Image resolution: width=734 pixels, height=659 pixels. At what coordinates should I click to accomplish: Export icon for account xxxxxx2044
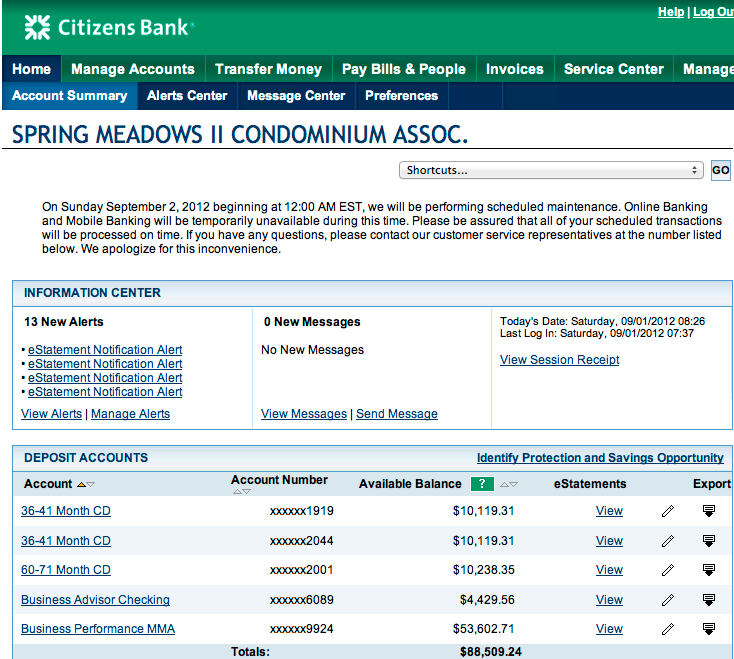(709, 541)
